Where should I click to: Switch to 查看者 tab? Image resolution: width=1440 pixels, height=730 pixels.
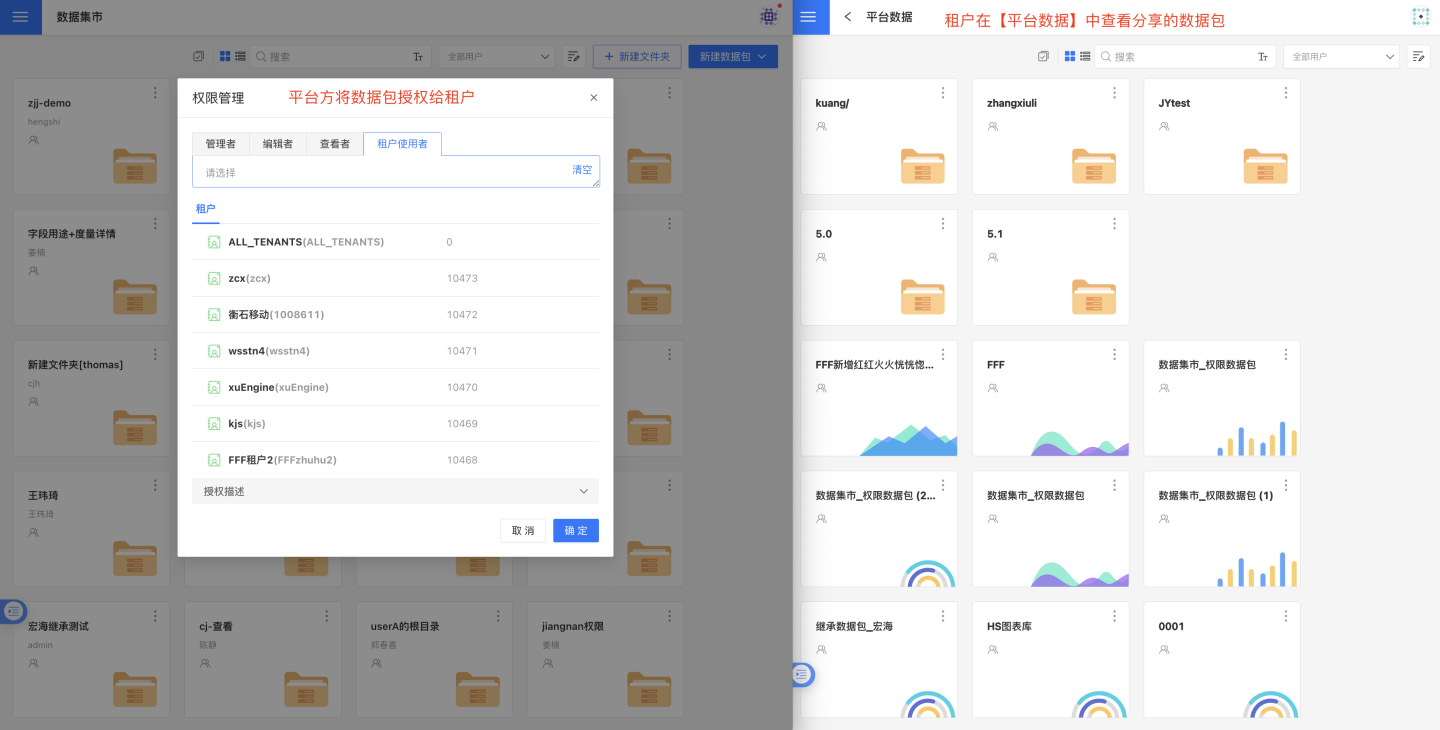click(334, 144)
